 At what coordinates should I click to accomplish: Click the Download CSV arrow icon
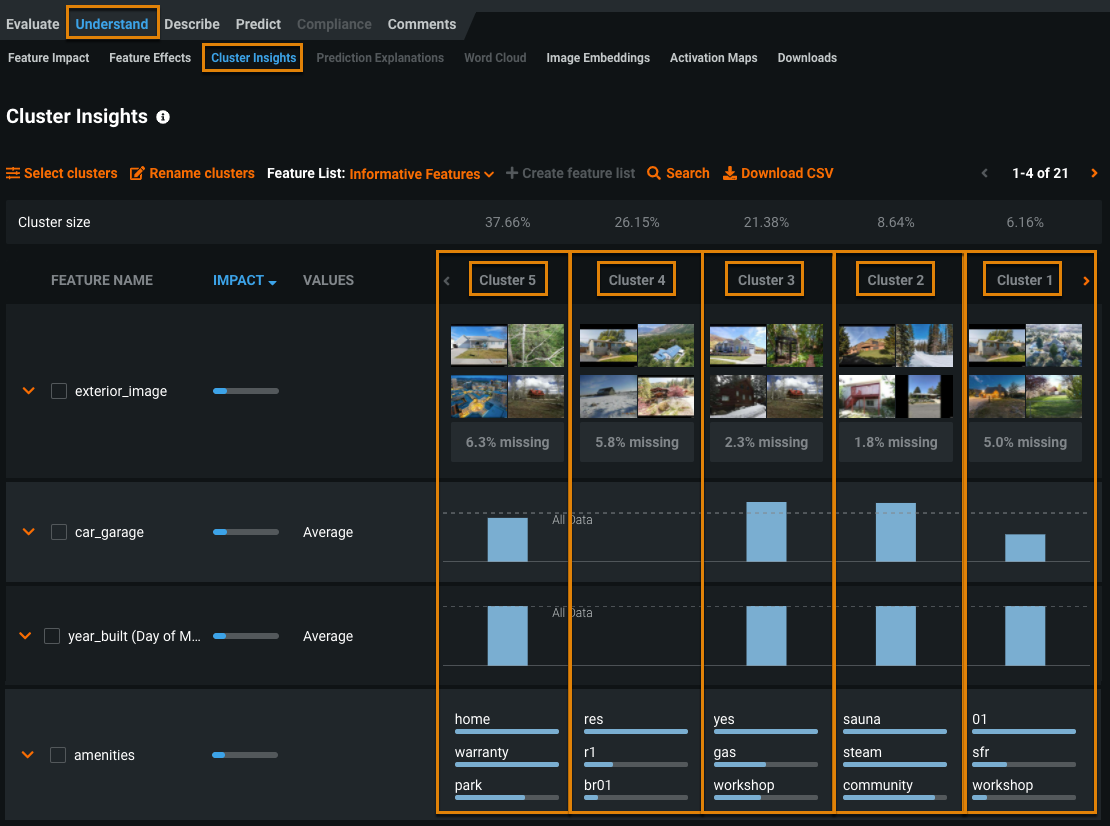point(730,174)
